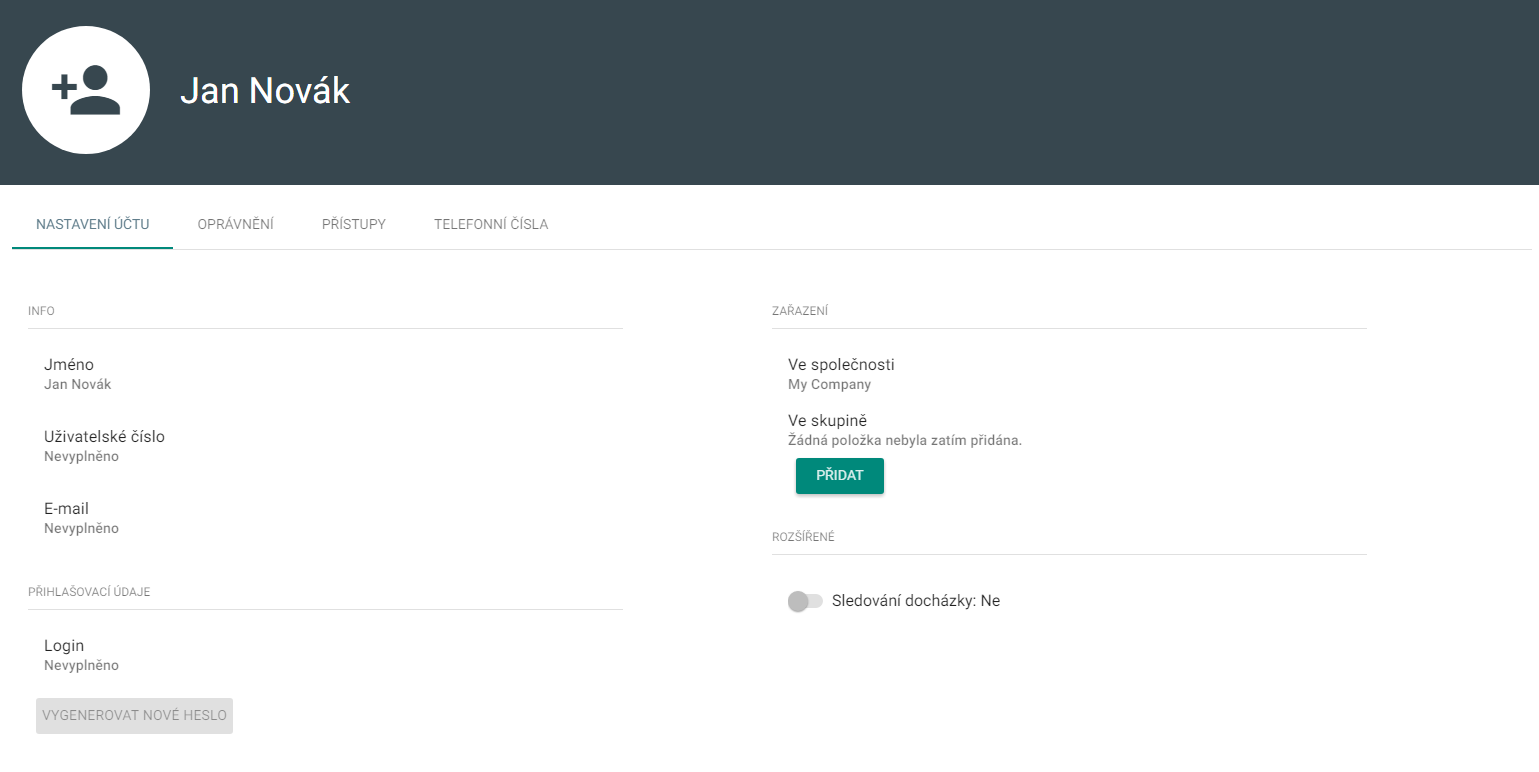1539x772 pixels.
Task: Open the Přístupy tab
Action: 354,224
